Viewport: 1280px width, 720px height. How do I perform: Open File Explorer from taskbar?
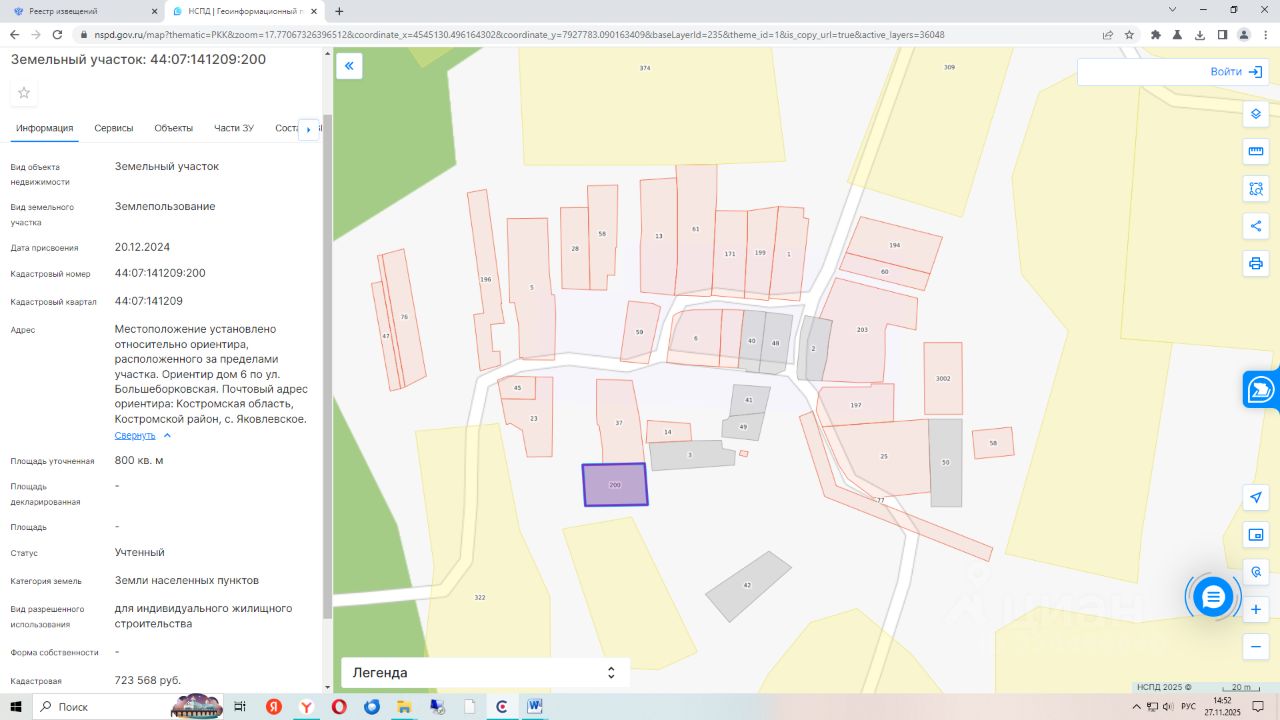[404, 707]
